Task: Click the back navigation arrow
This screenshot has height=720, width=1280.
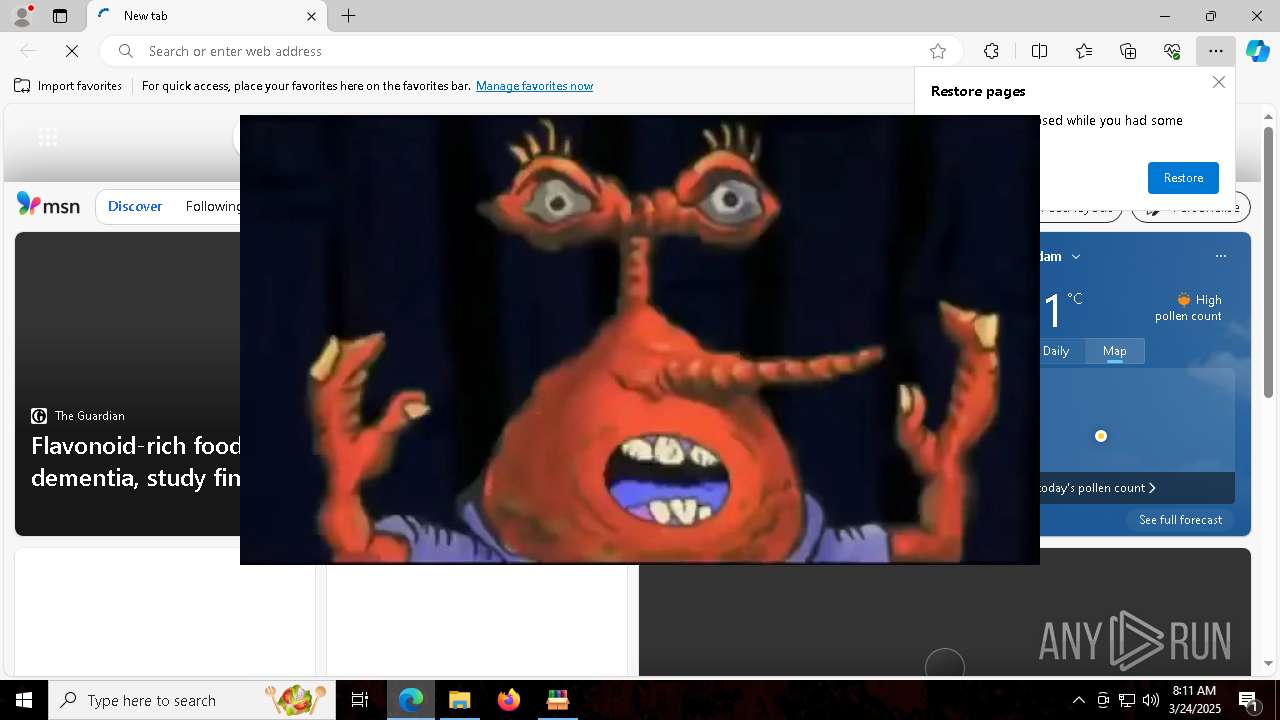Action: [28, 51]
